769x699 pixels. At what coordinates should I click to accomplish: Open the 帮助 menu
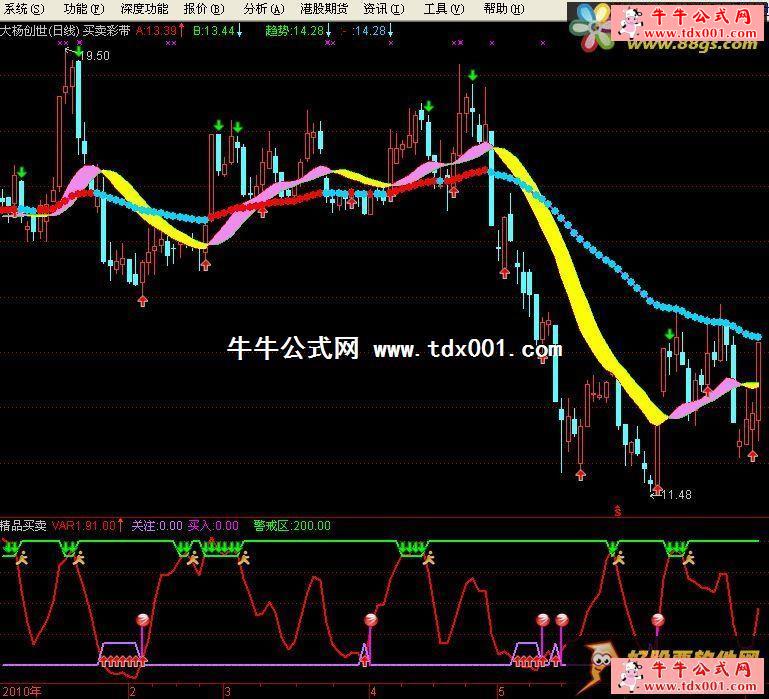pyautogui.click(x=502, y=9)
